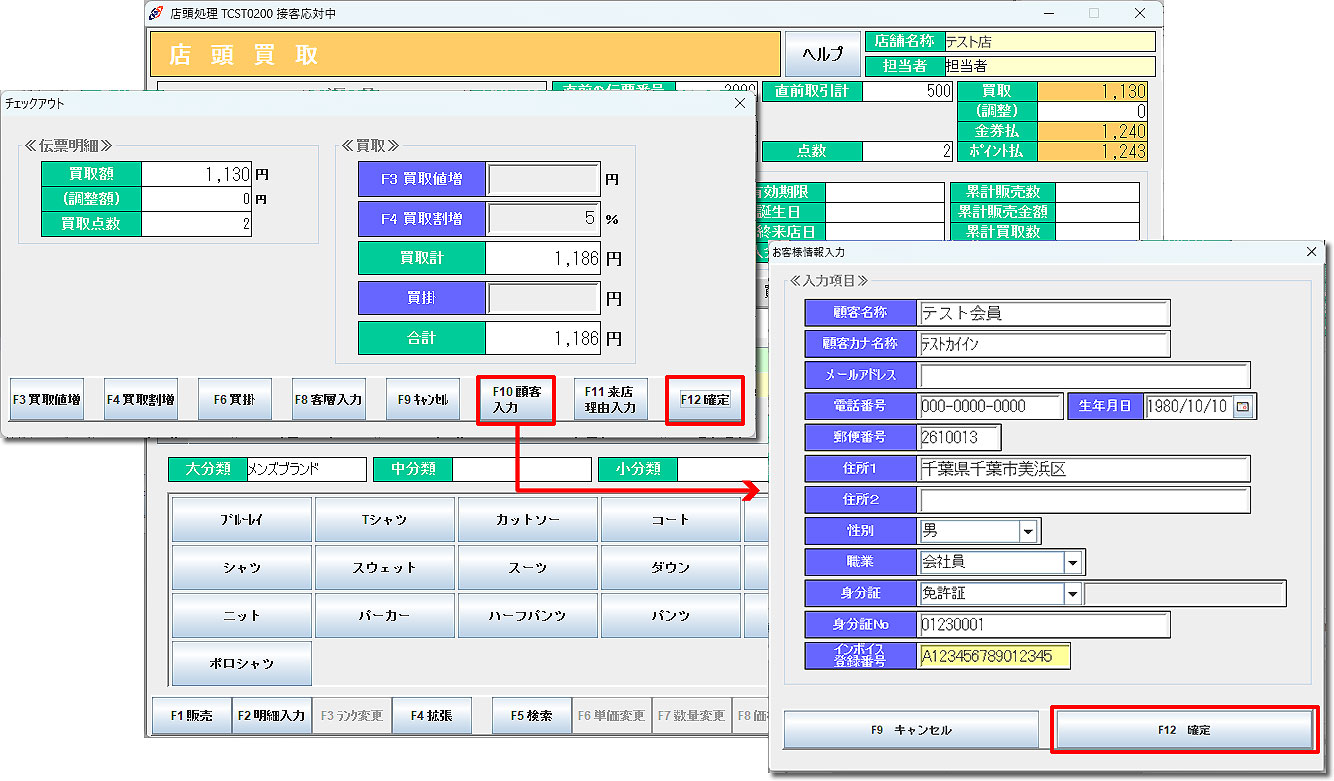
Task: Click the ヘルプ button
Action: pyautogui.click(x=822, y=54)
